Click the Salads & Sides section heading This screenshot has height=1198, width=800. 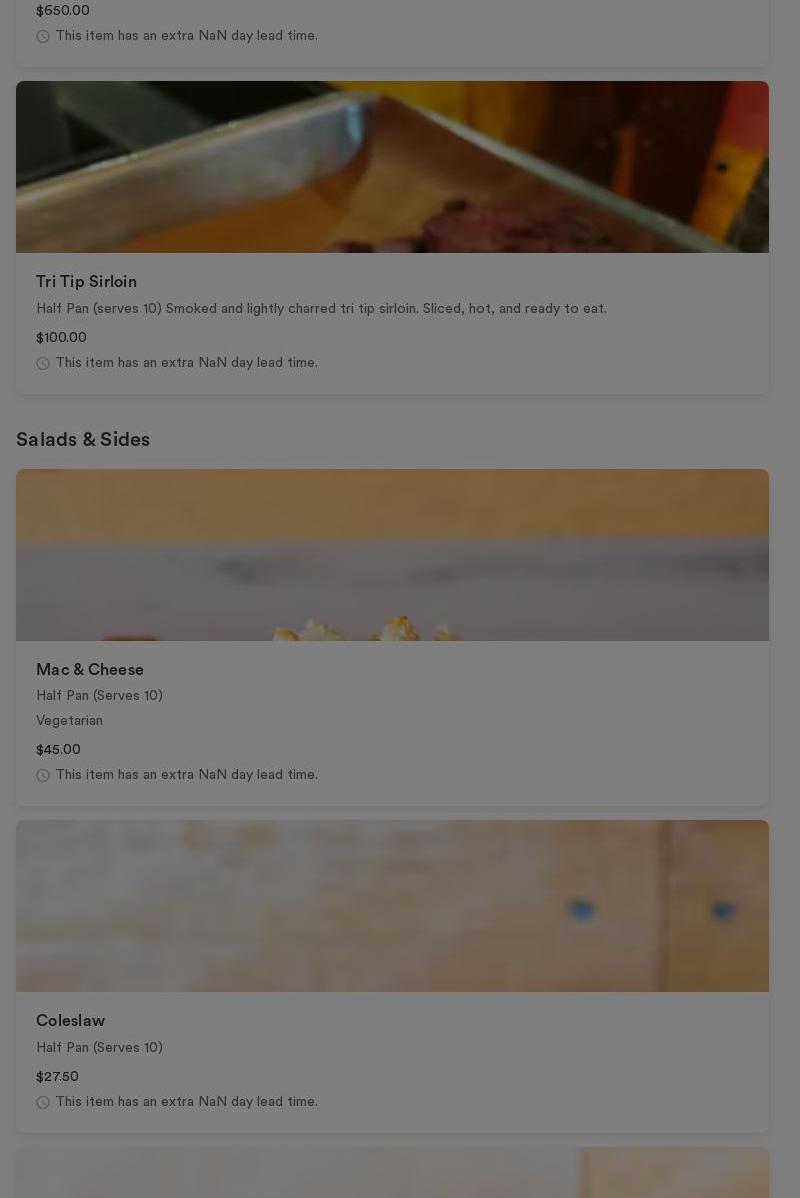click(x=83, y=439)
